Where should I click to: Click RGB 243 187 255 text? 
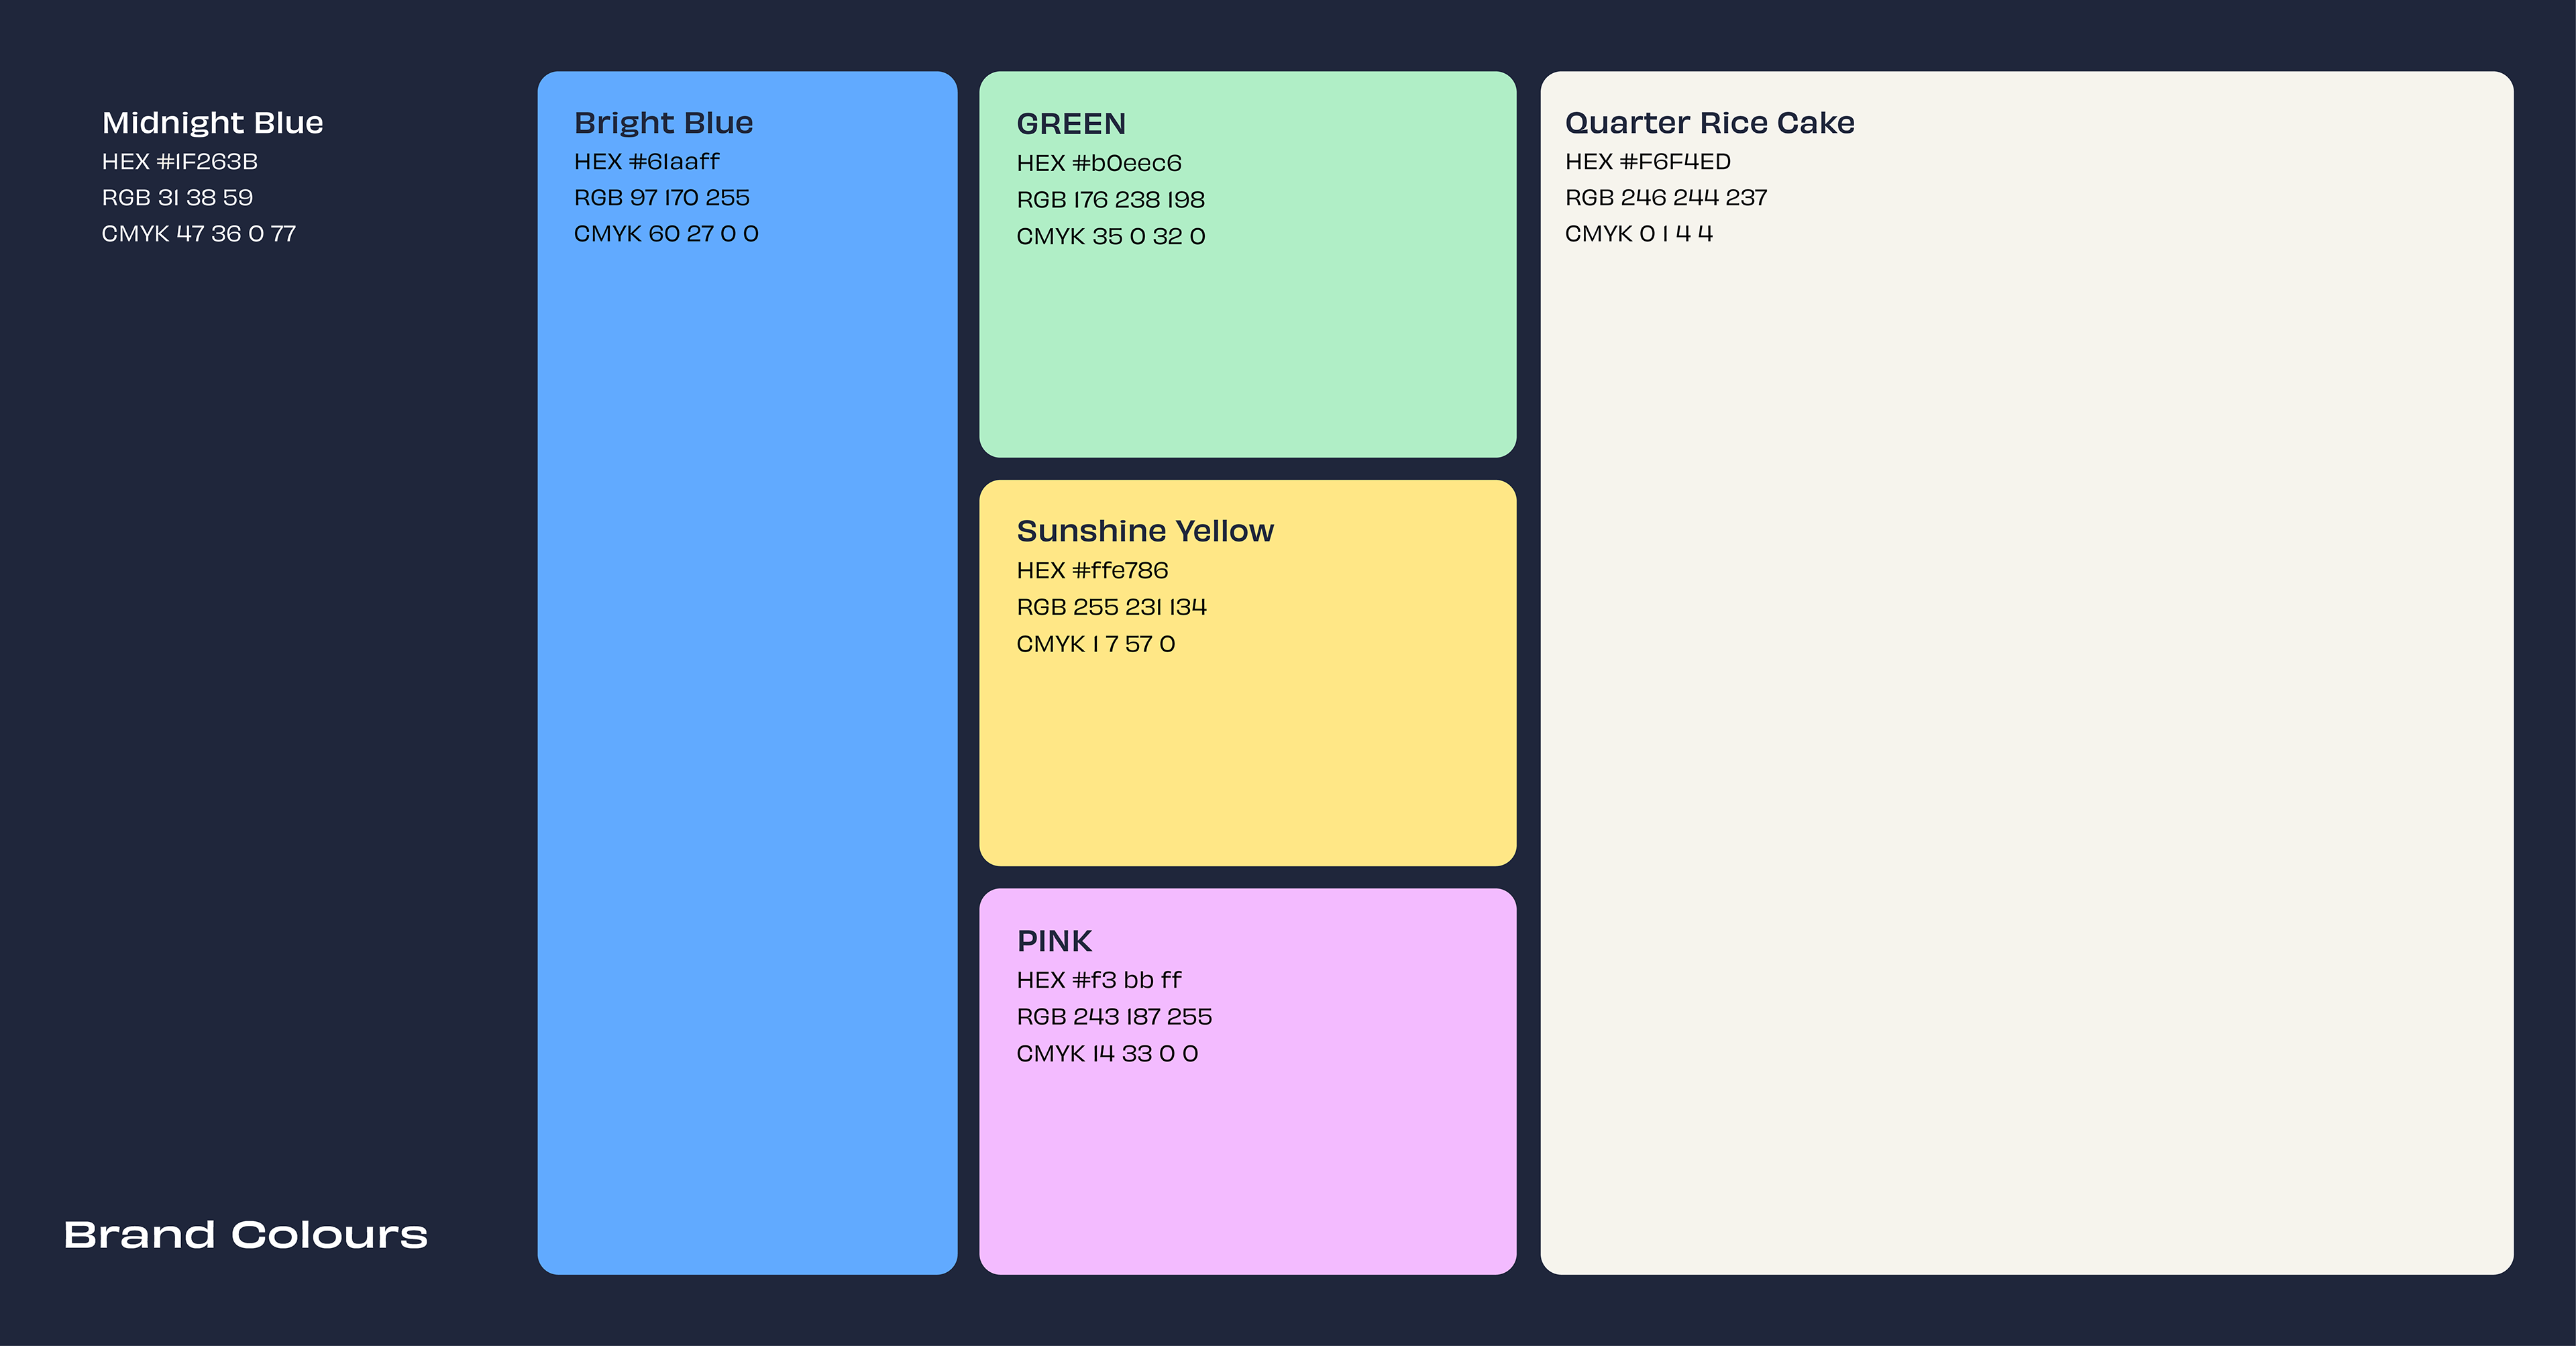click(x=1114, y=1017)
